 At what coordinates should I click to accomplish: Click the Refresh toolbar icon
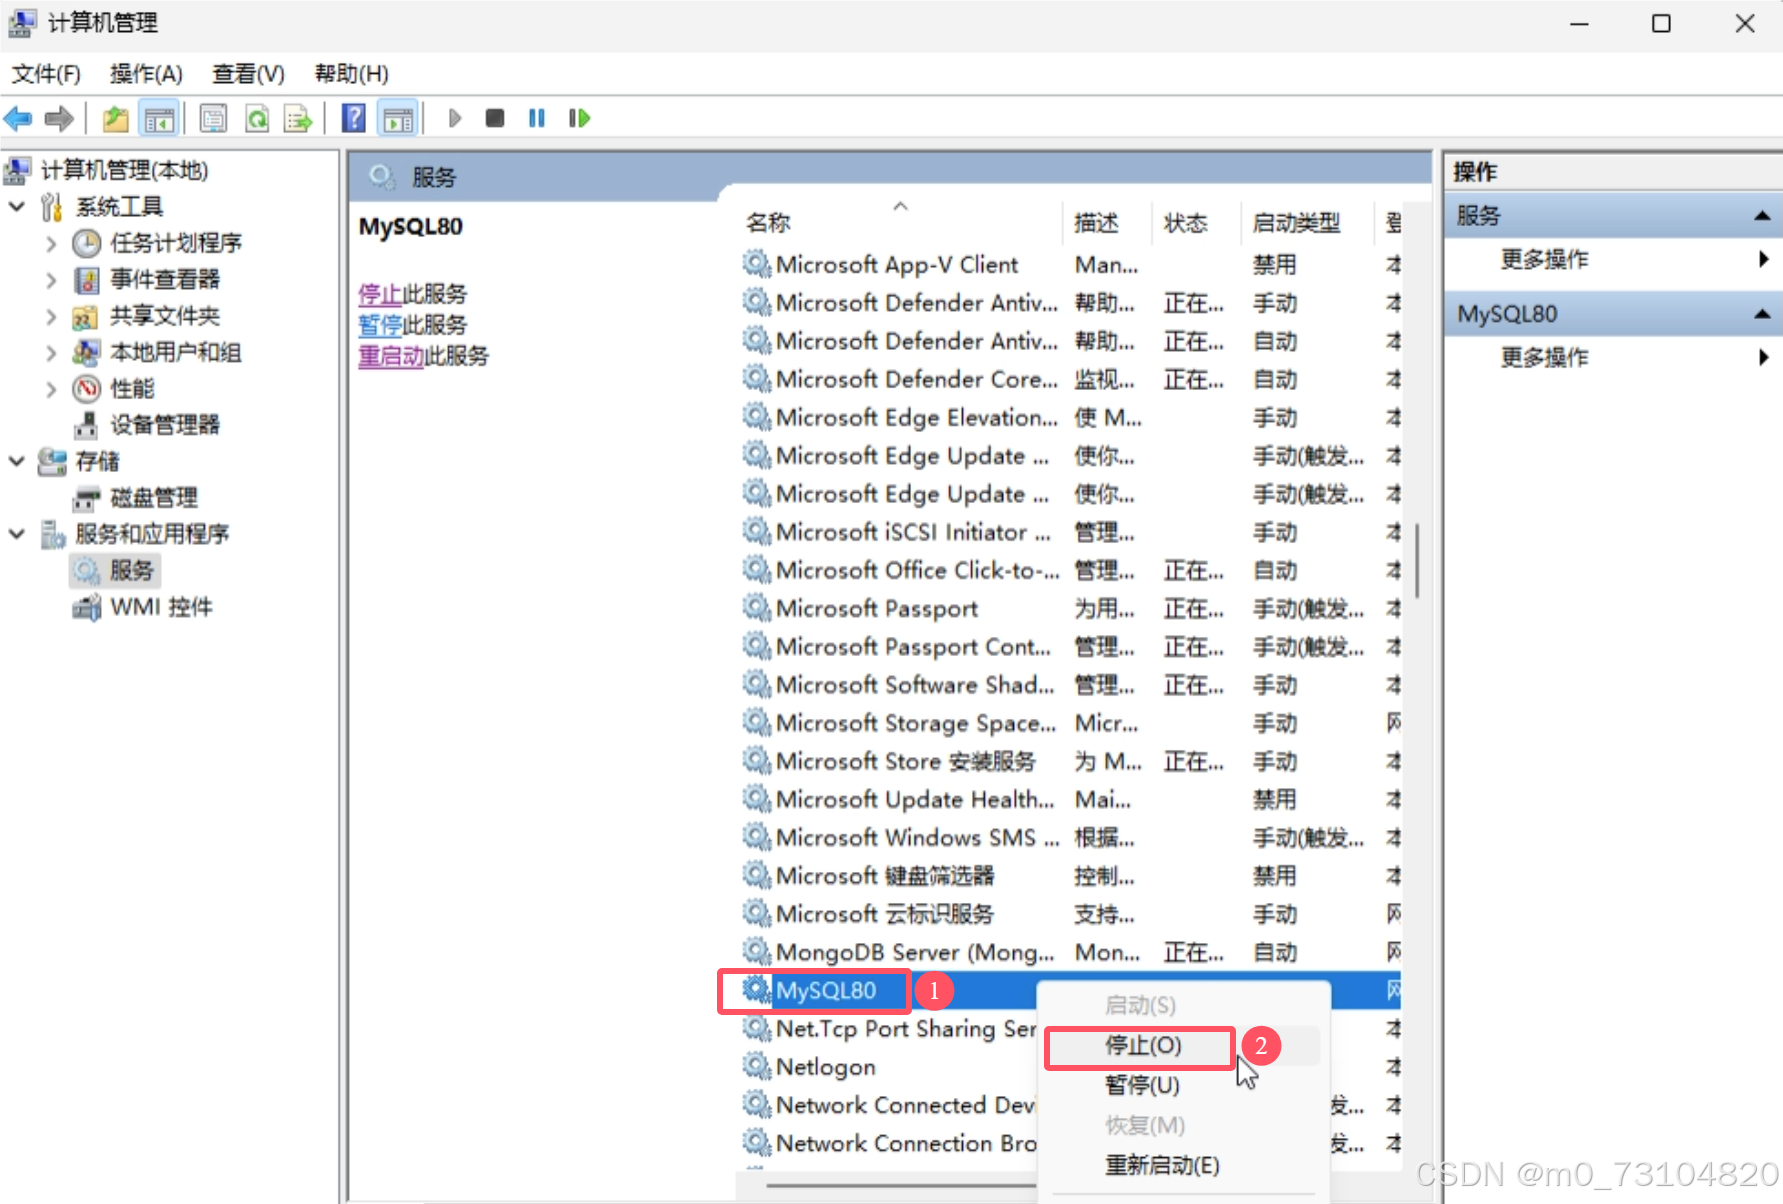point(257,119)
